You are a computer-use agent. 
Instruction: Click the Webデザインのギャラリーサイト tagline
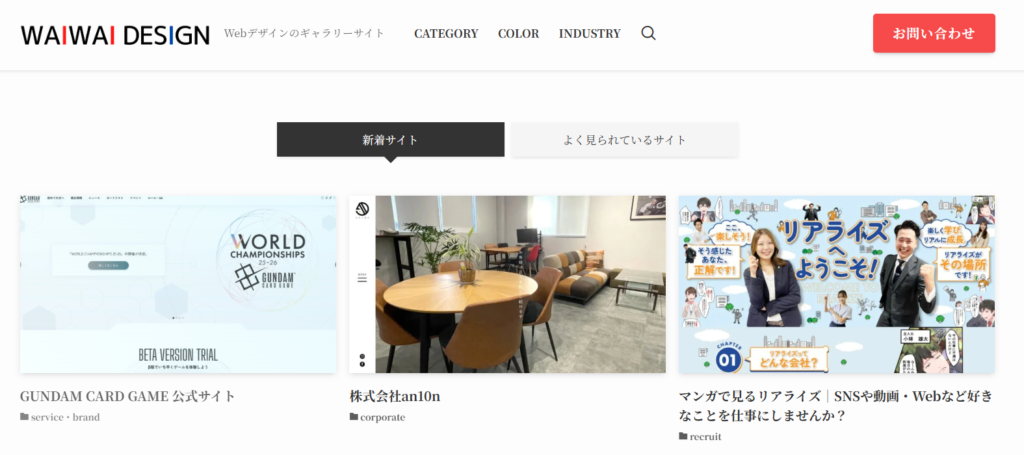304,34
